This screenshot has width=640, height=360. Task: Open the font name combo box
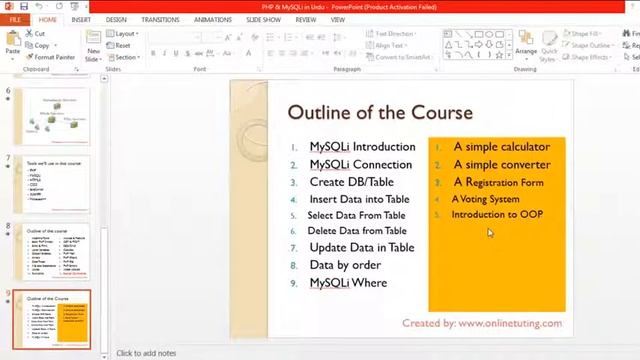[175, 38]
